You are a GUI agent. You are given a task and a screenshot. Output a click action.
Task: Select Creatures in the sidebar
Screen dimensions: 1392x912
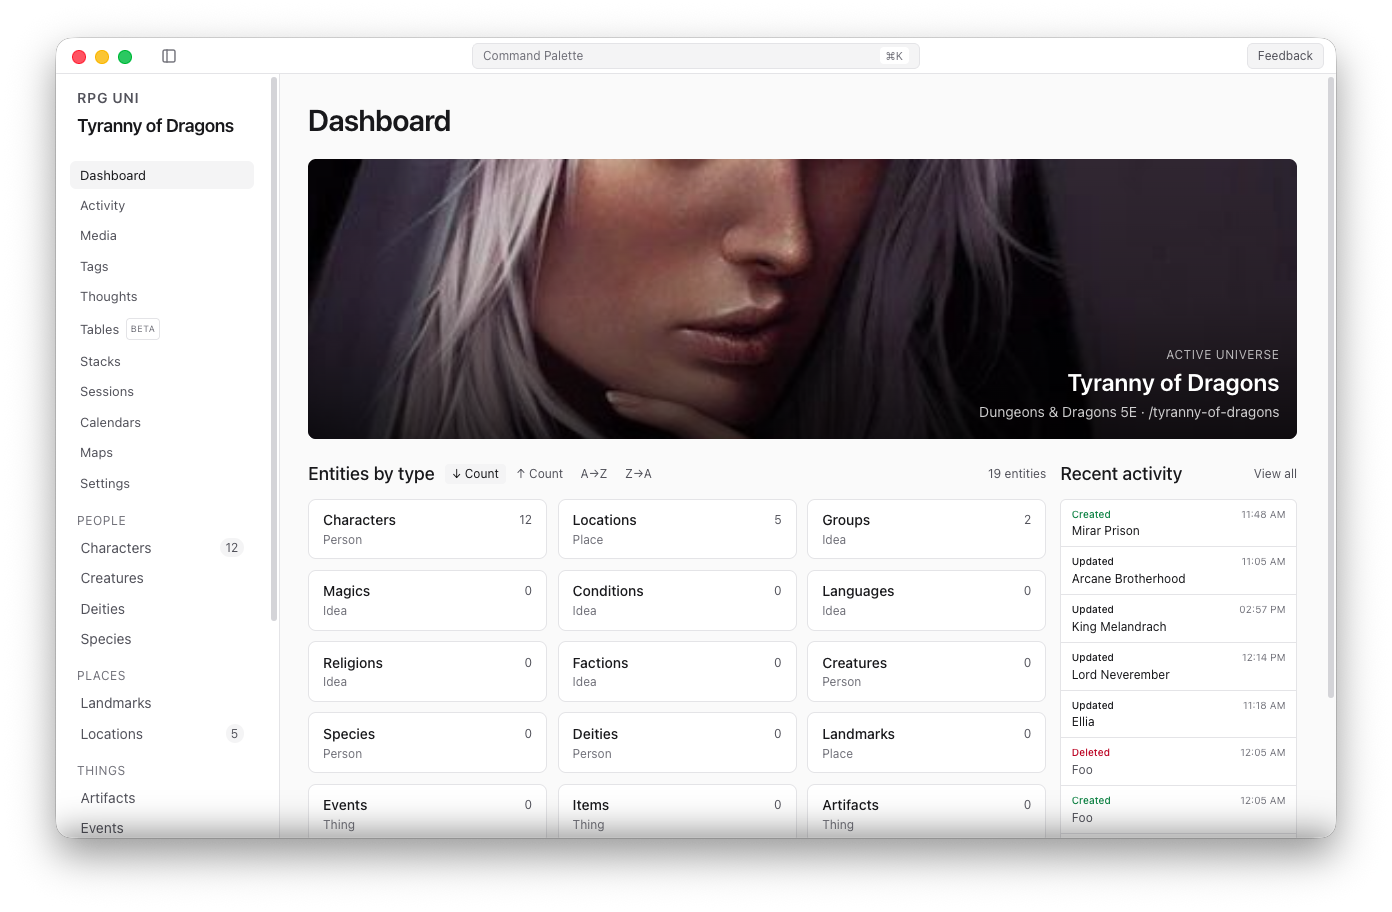pos(162,578)
